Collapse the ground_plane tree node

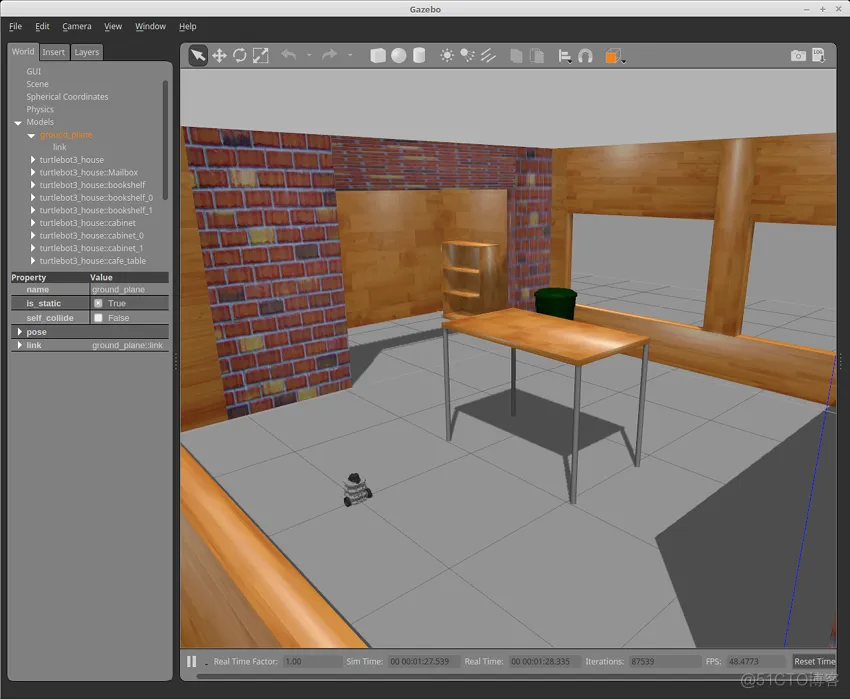(x=31, y=135)
